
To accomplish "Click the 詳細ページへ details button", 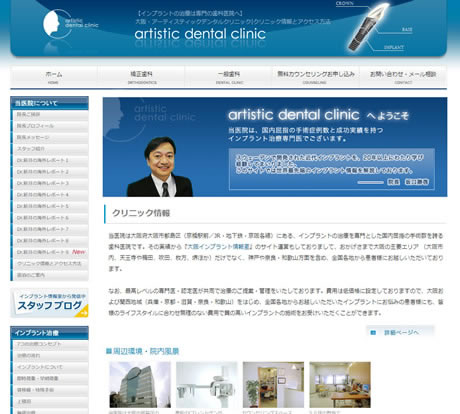I will (400, 332).
